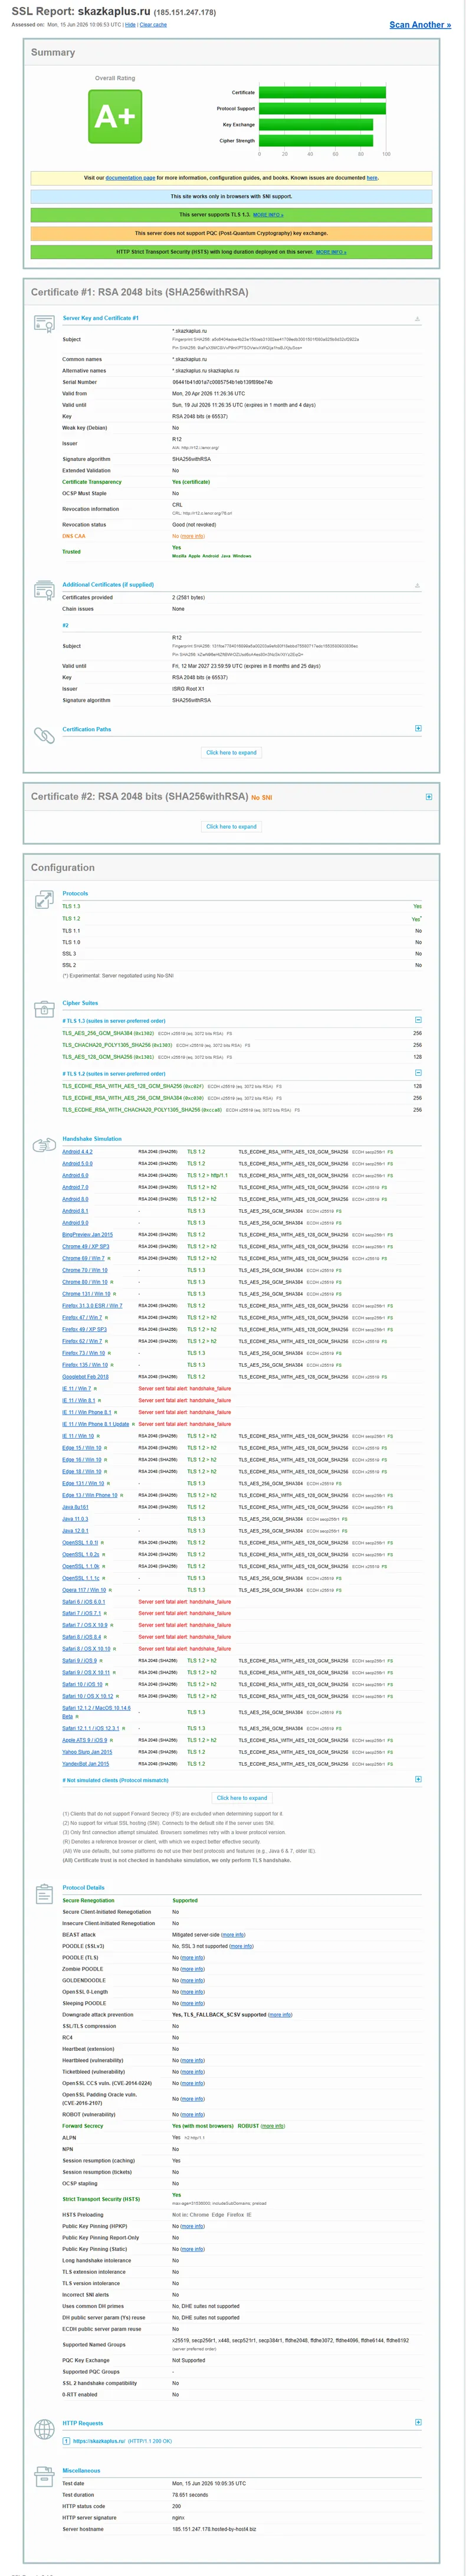Click the Protocol Support score bar
466x2576 pixels.
322,109
